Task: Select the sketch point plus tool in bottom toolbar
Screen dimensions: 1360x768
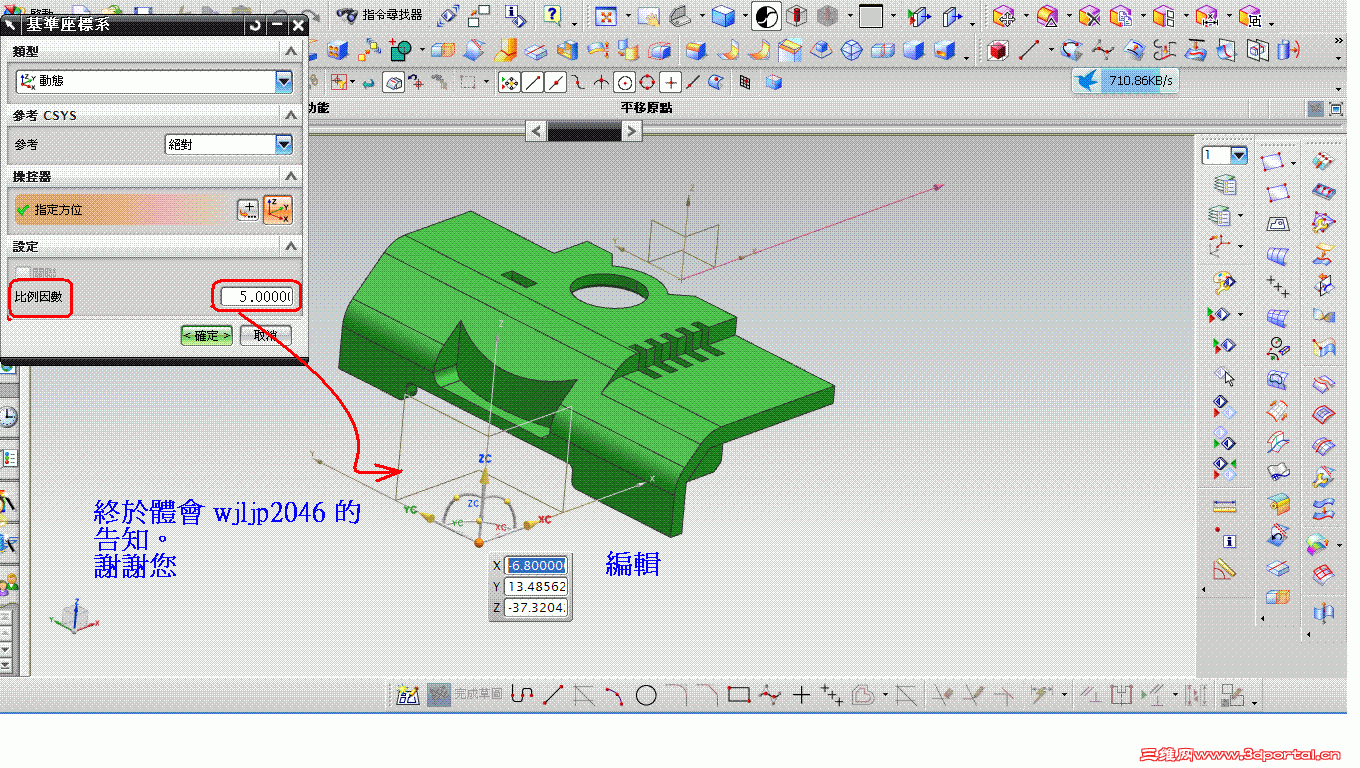Action: click(801, 695)
